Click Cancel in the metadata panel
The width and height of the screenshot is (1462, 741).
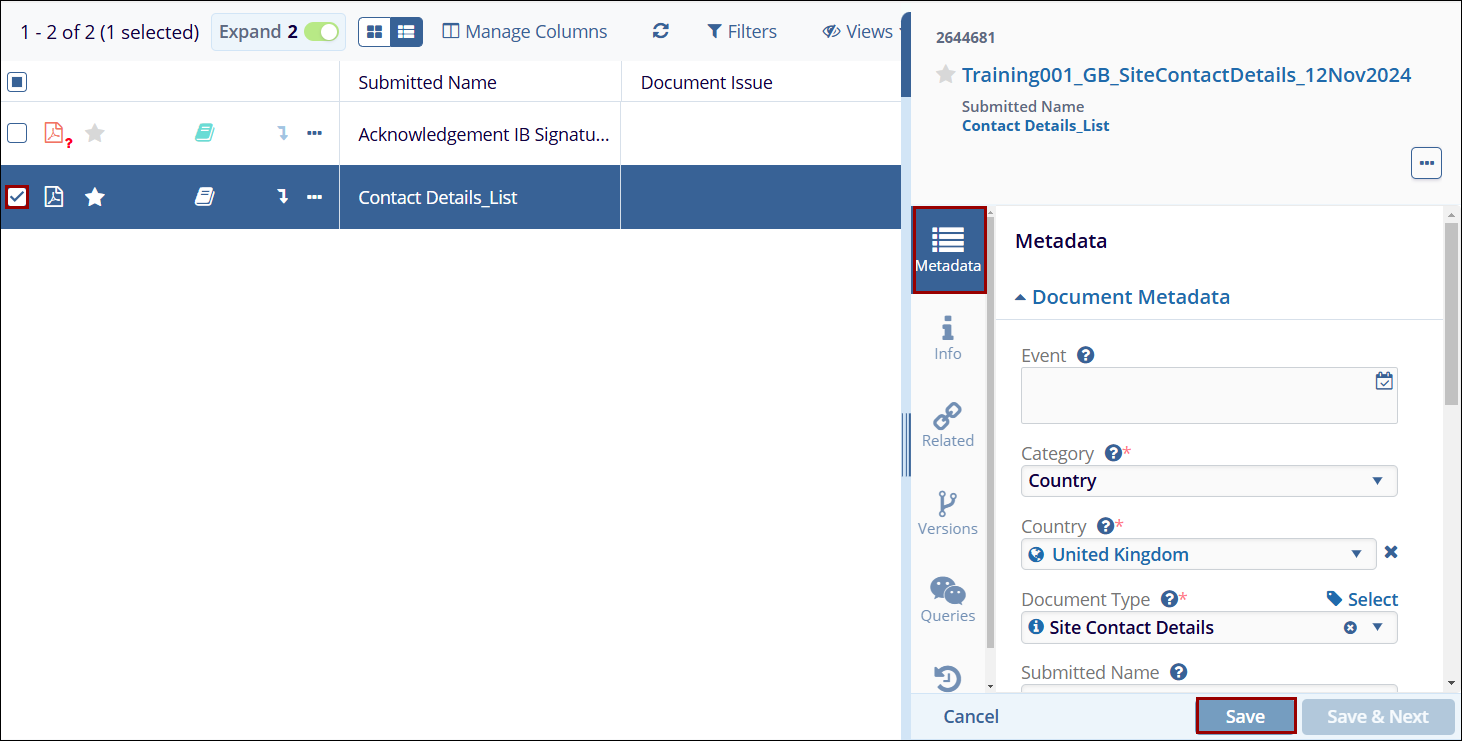tap(971, 716)
